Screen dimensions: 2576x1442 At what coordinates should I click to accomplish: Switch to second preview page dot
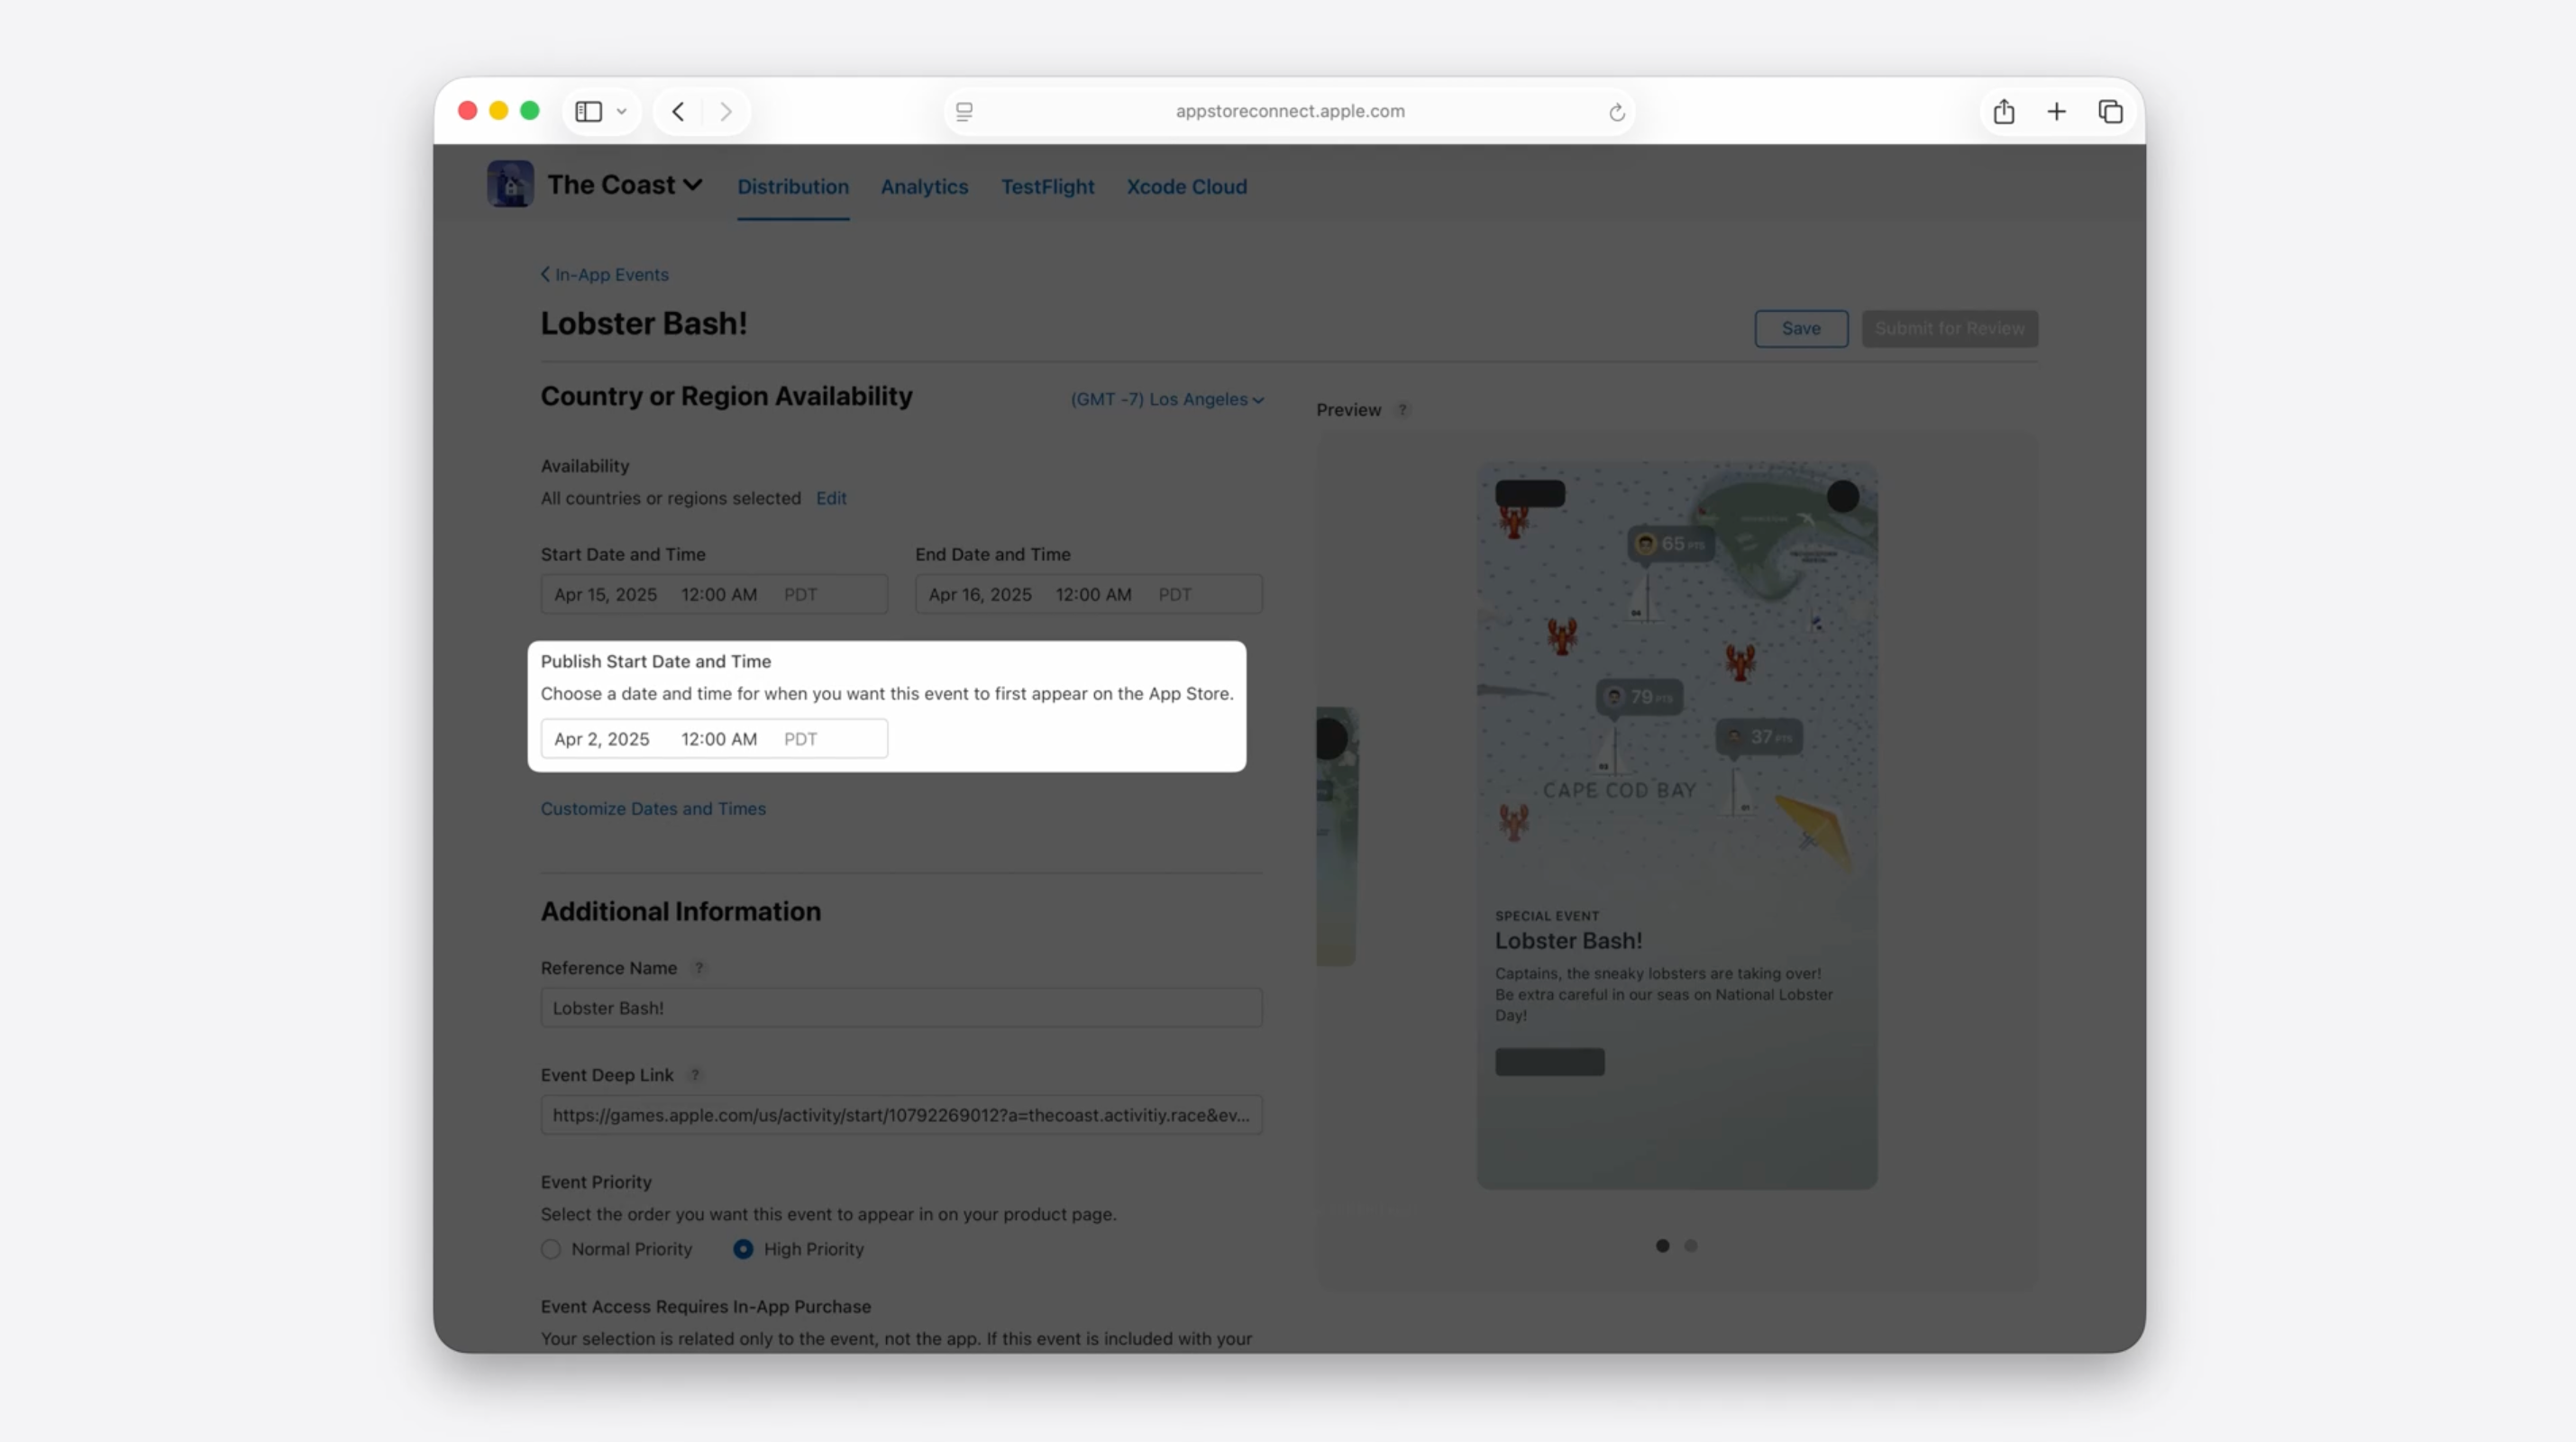1691,1246
